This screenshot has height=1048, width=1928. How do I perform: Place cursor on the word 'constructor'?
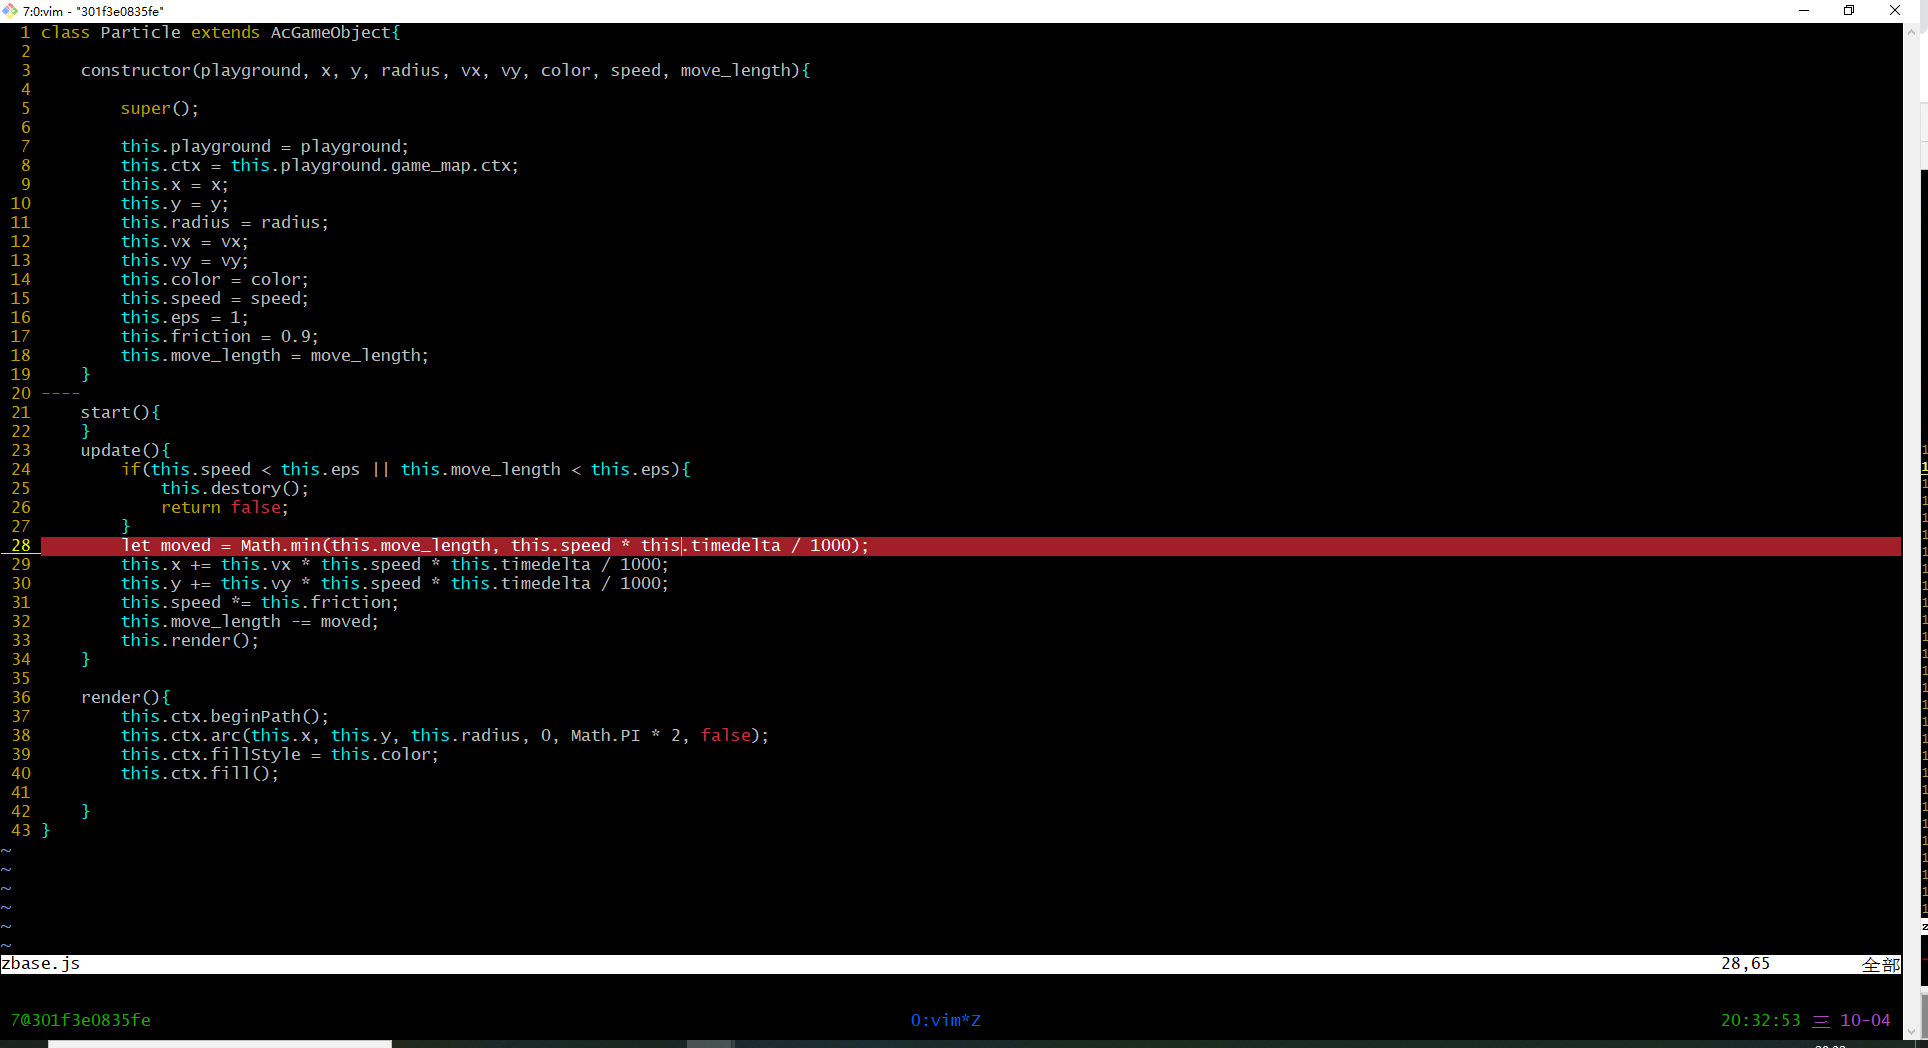coord(135,70)
